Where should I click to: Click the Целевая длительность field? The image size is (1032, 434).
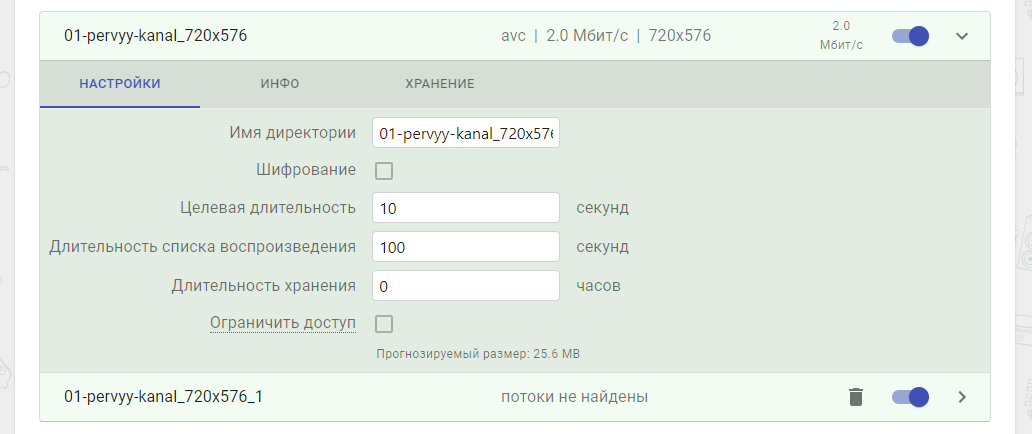tap(466, 208)
